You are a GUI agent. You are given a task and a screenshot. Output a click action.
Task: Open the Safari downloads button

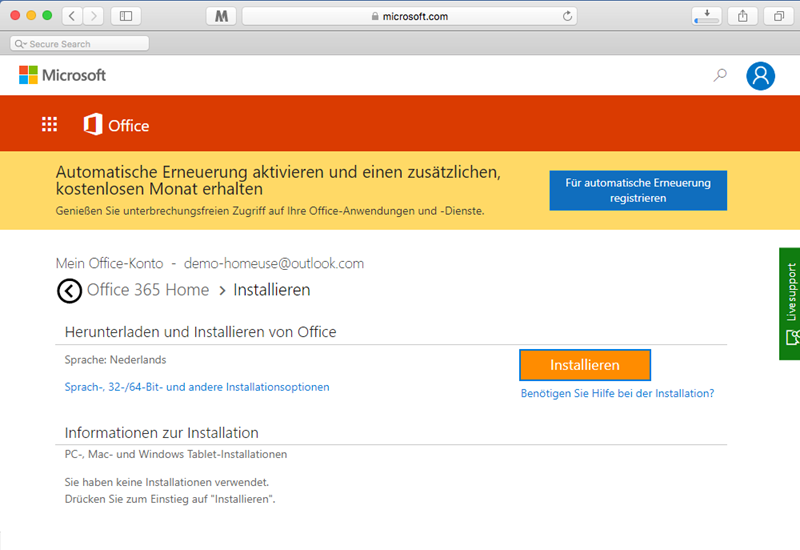[x=707, y=16]
